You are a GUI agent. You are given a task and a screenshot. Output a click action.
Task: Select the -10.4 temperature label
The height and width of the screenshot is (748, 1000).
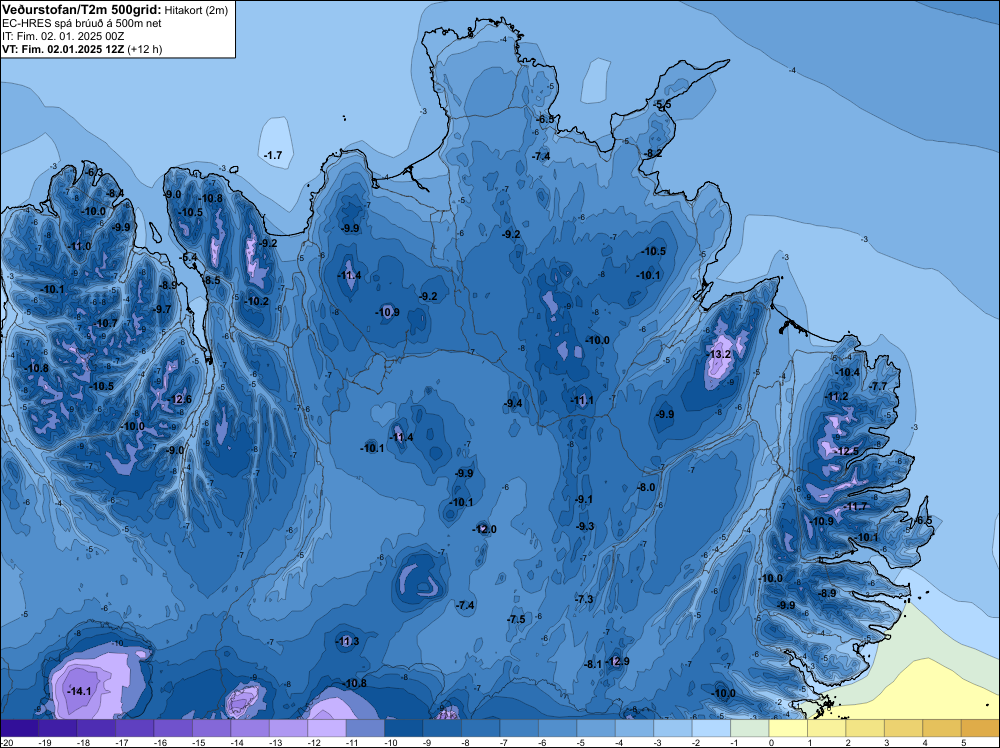(x=848, y=373)
